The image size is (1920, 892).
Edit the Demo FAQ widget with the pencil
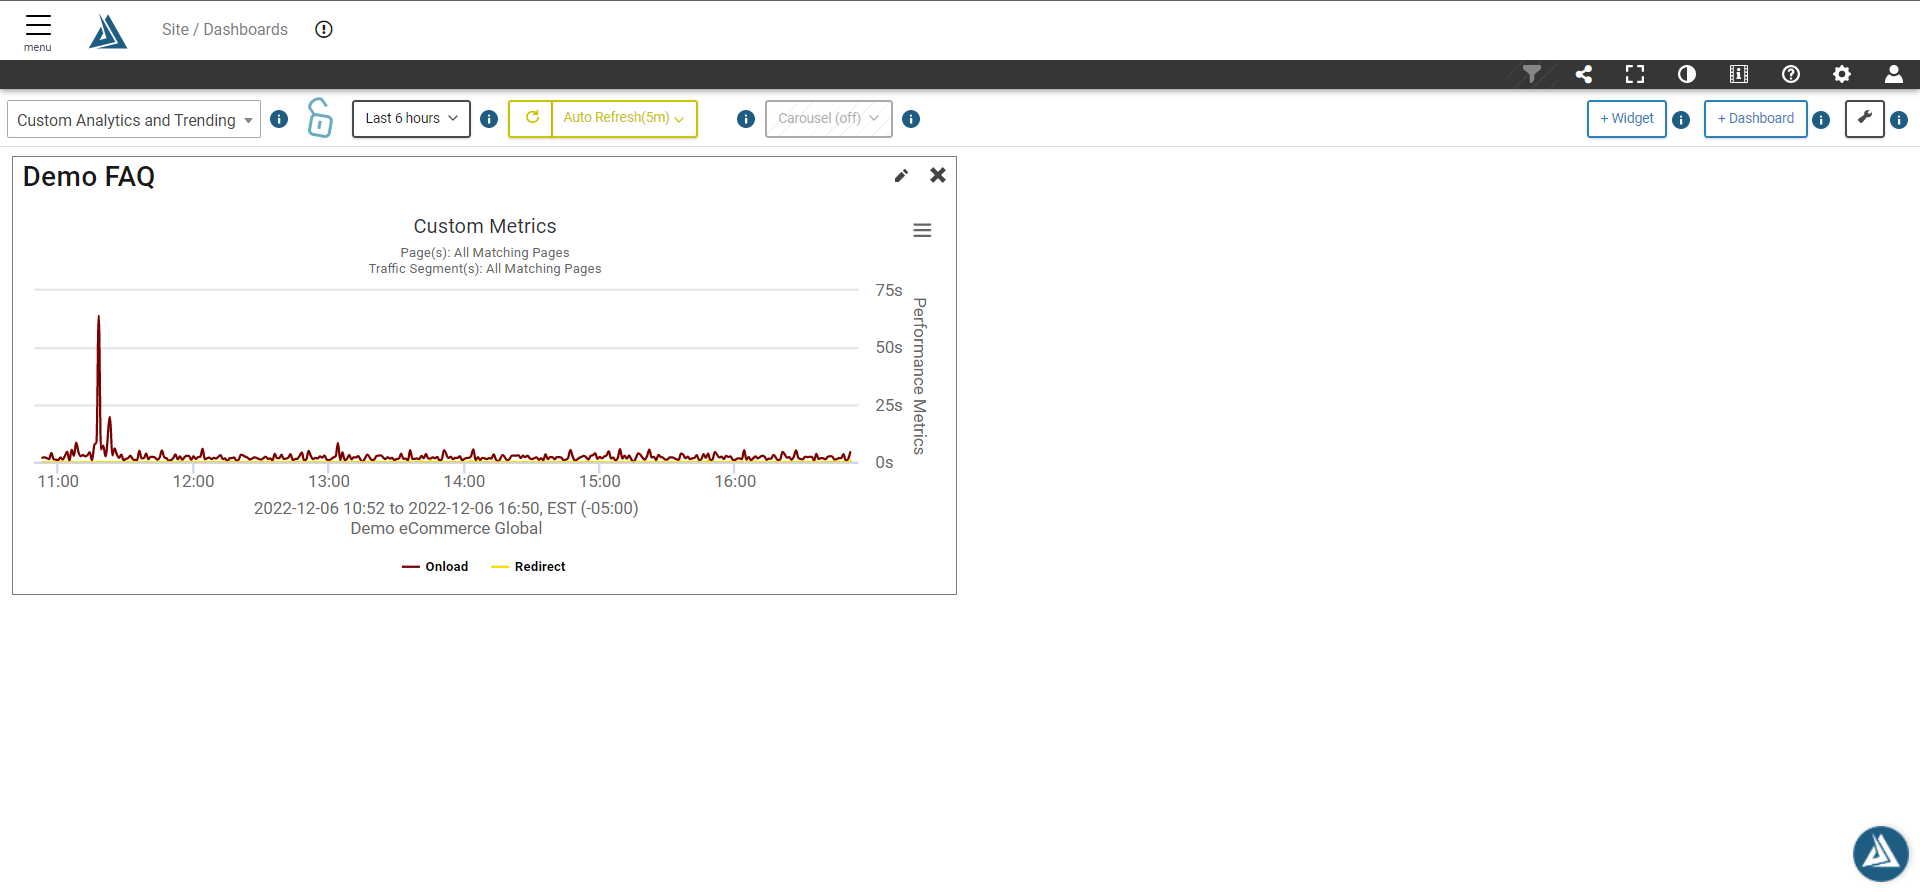(901, 176)
